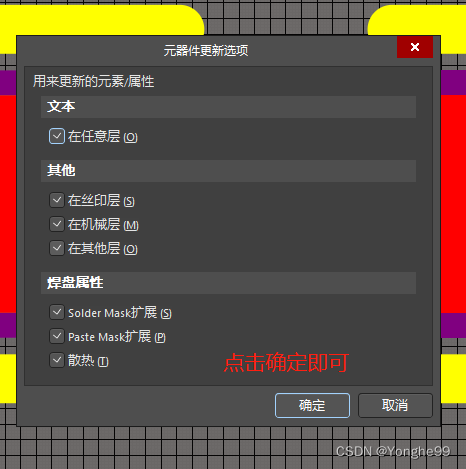Viewport: 466px width, 469px height.
Task: Confirm with the 确定 button
Action: click(x=312, y=405)
